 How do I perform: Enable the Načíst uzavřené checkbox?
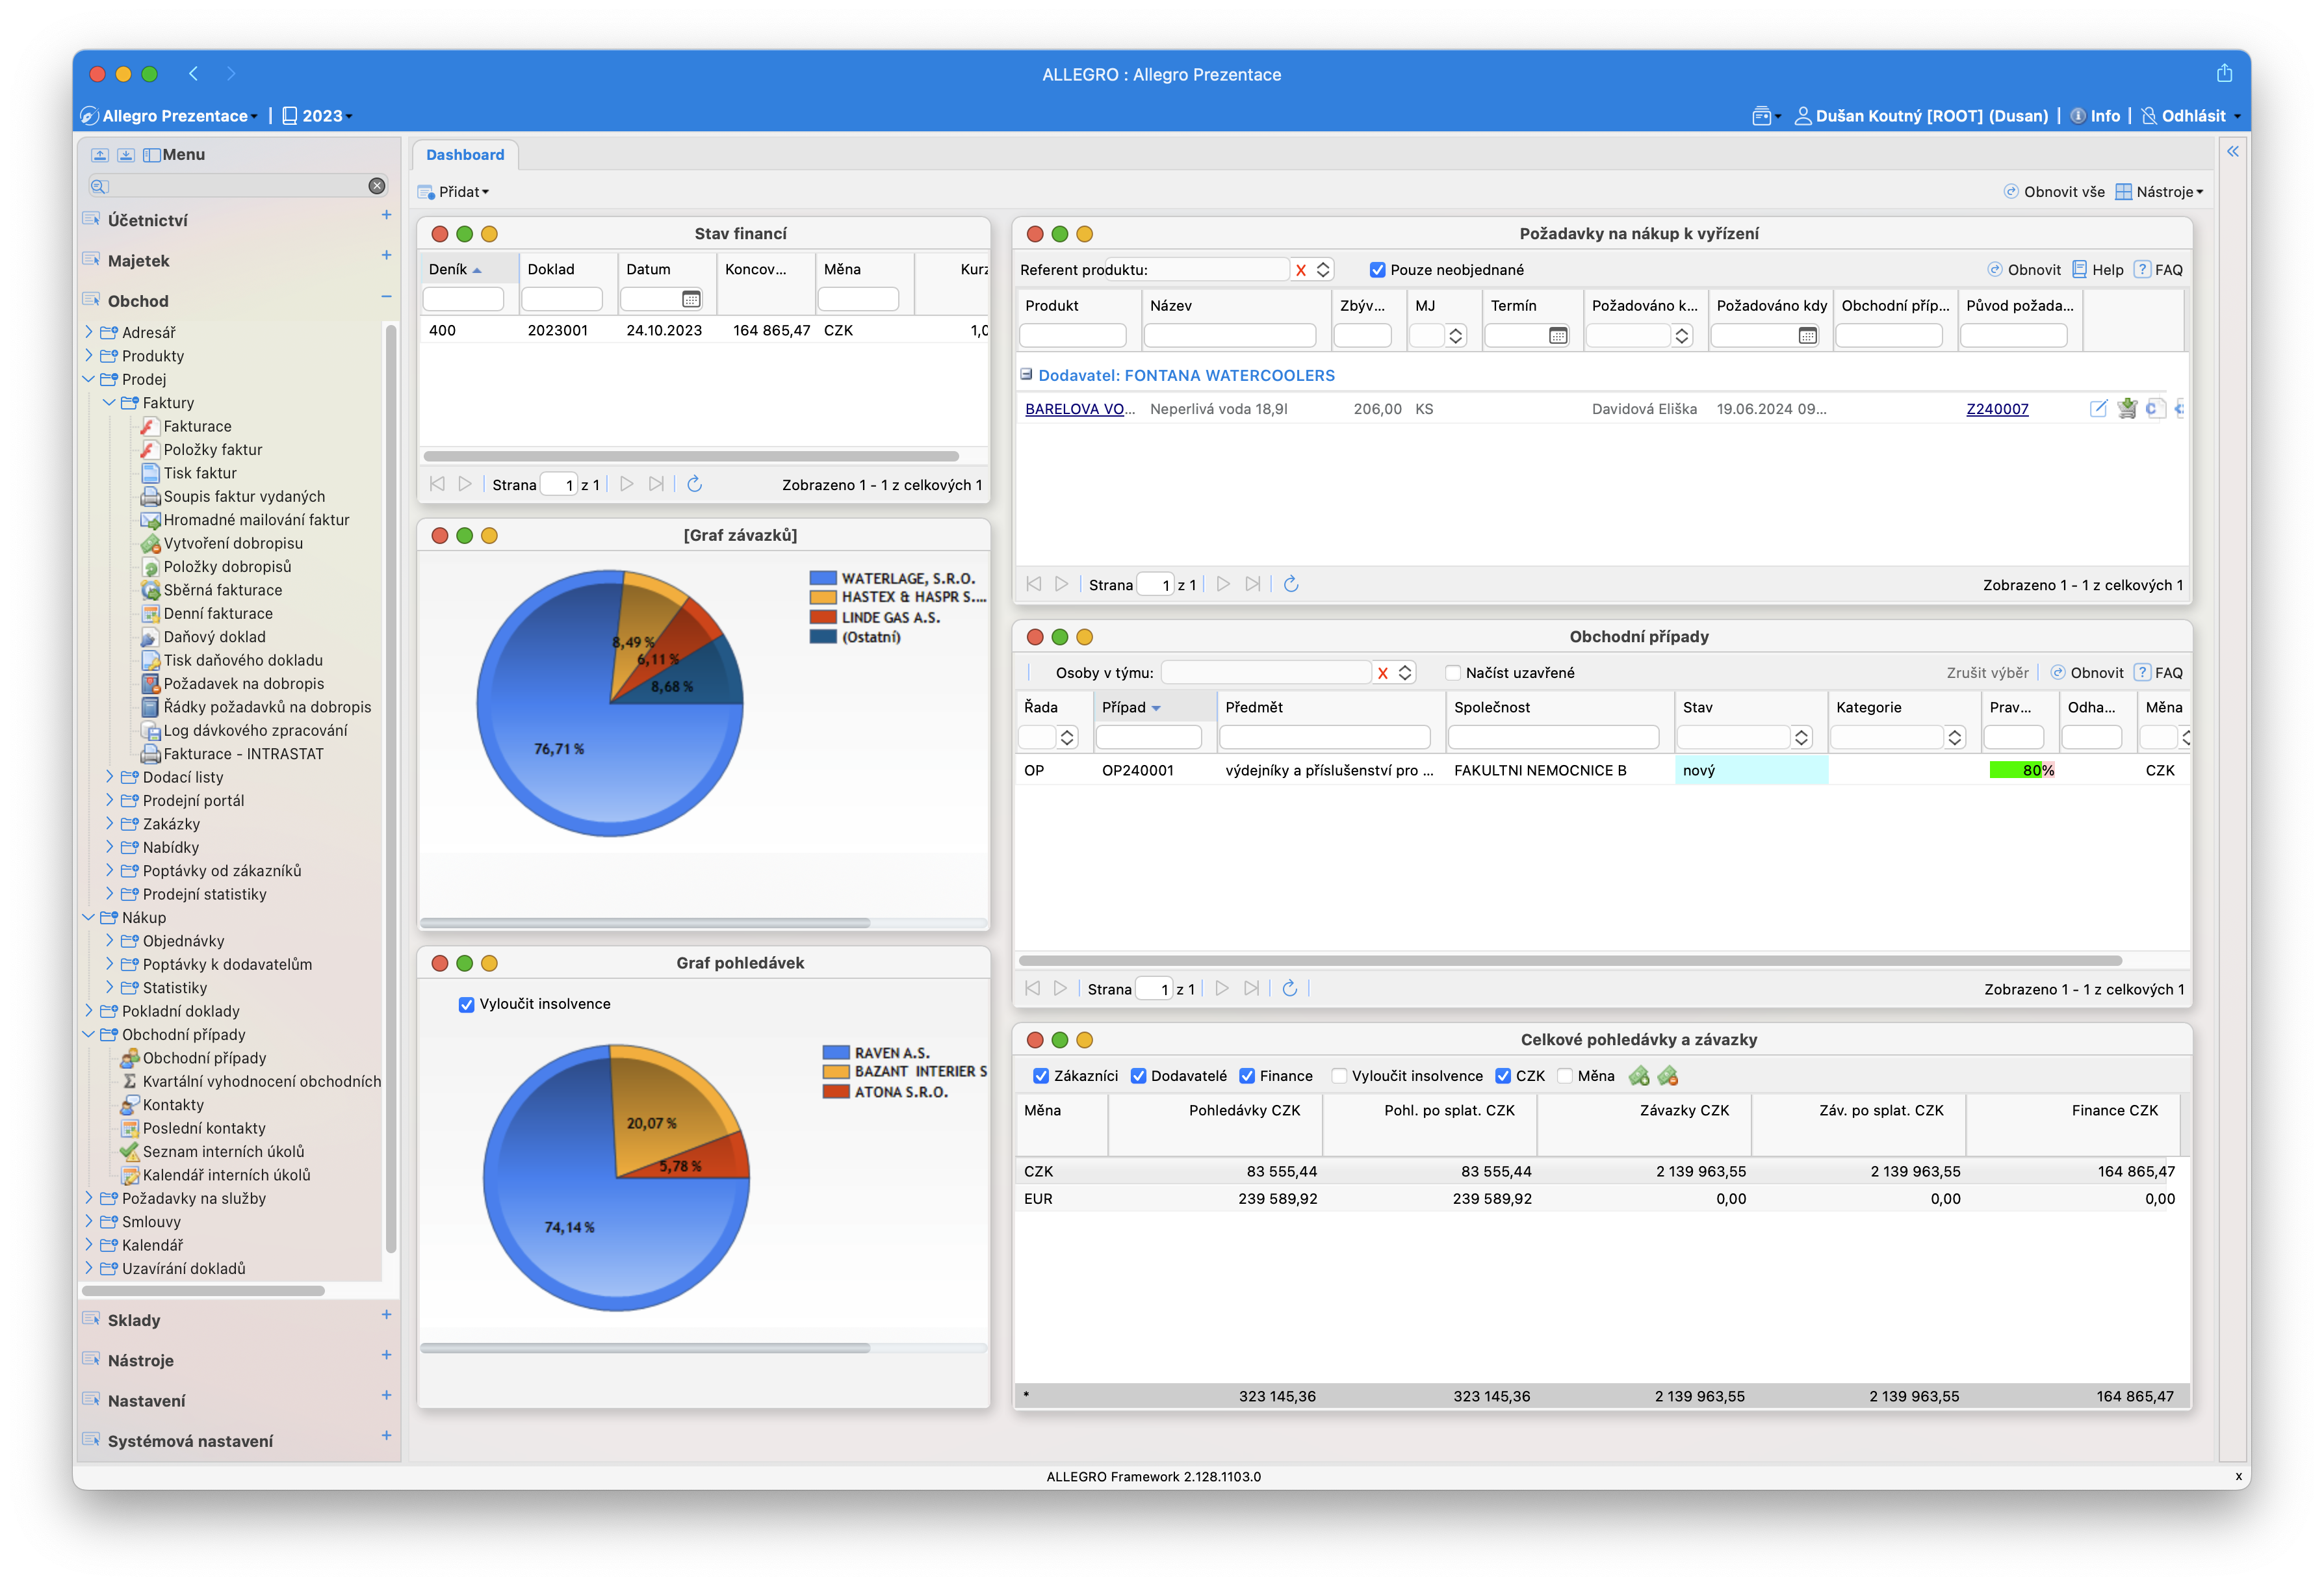tap(1454, 673)
